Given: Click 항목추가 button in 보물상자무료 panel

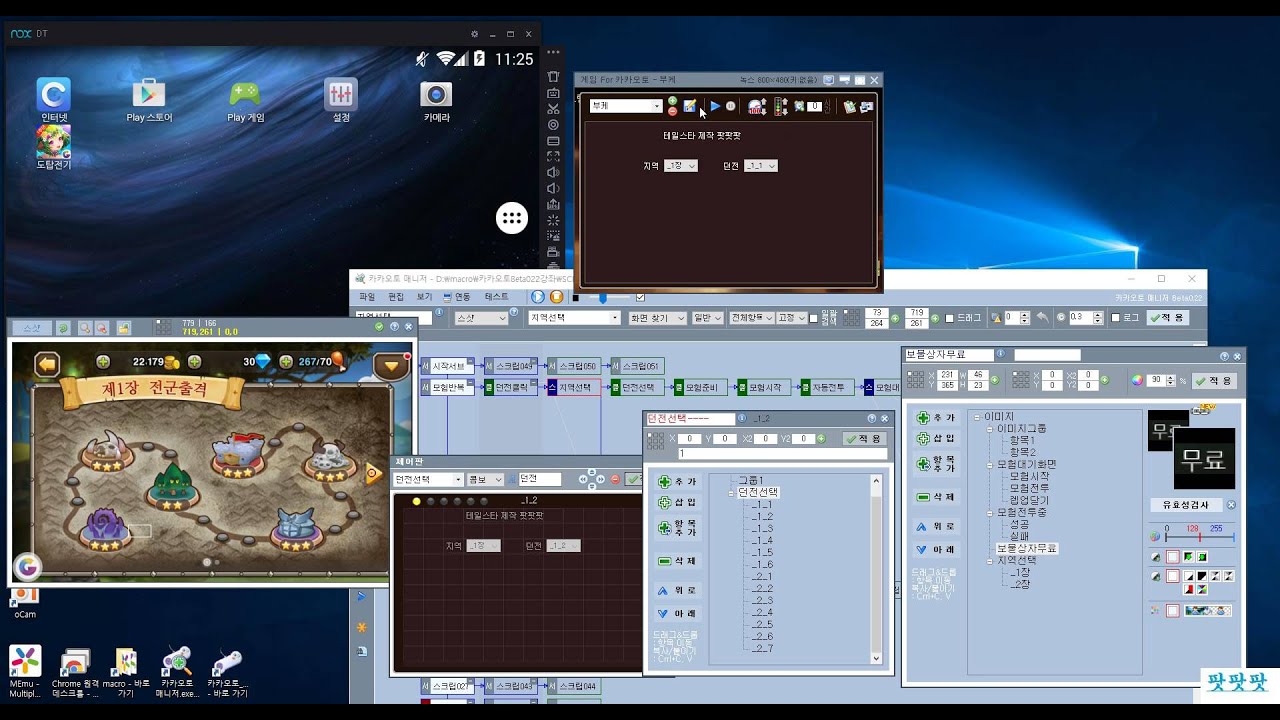Looking at the screenshot, I should (x=936, y=464).
